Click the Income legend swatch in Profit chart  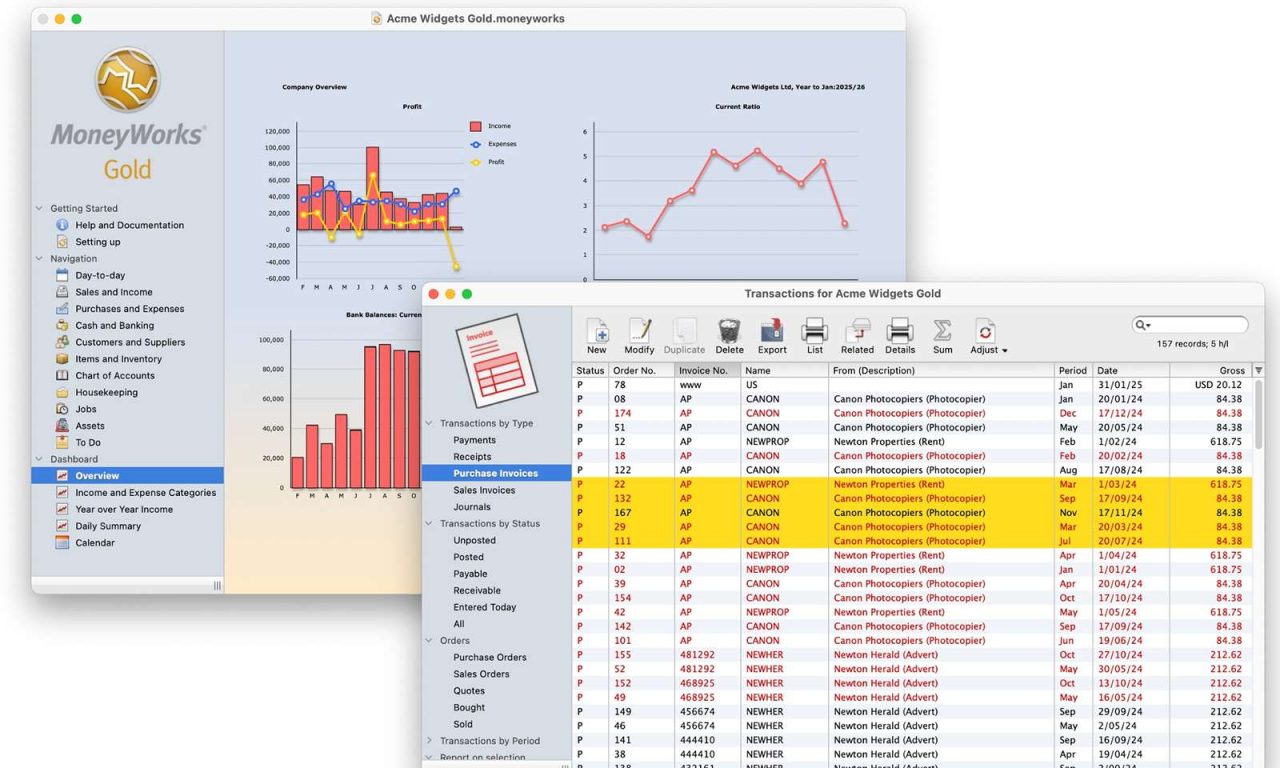pos(476,127)
